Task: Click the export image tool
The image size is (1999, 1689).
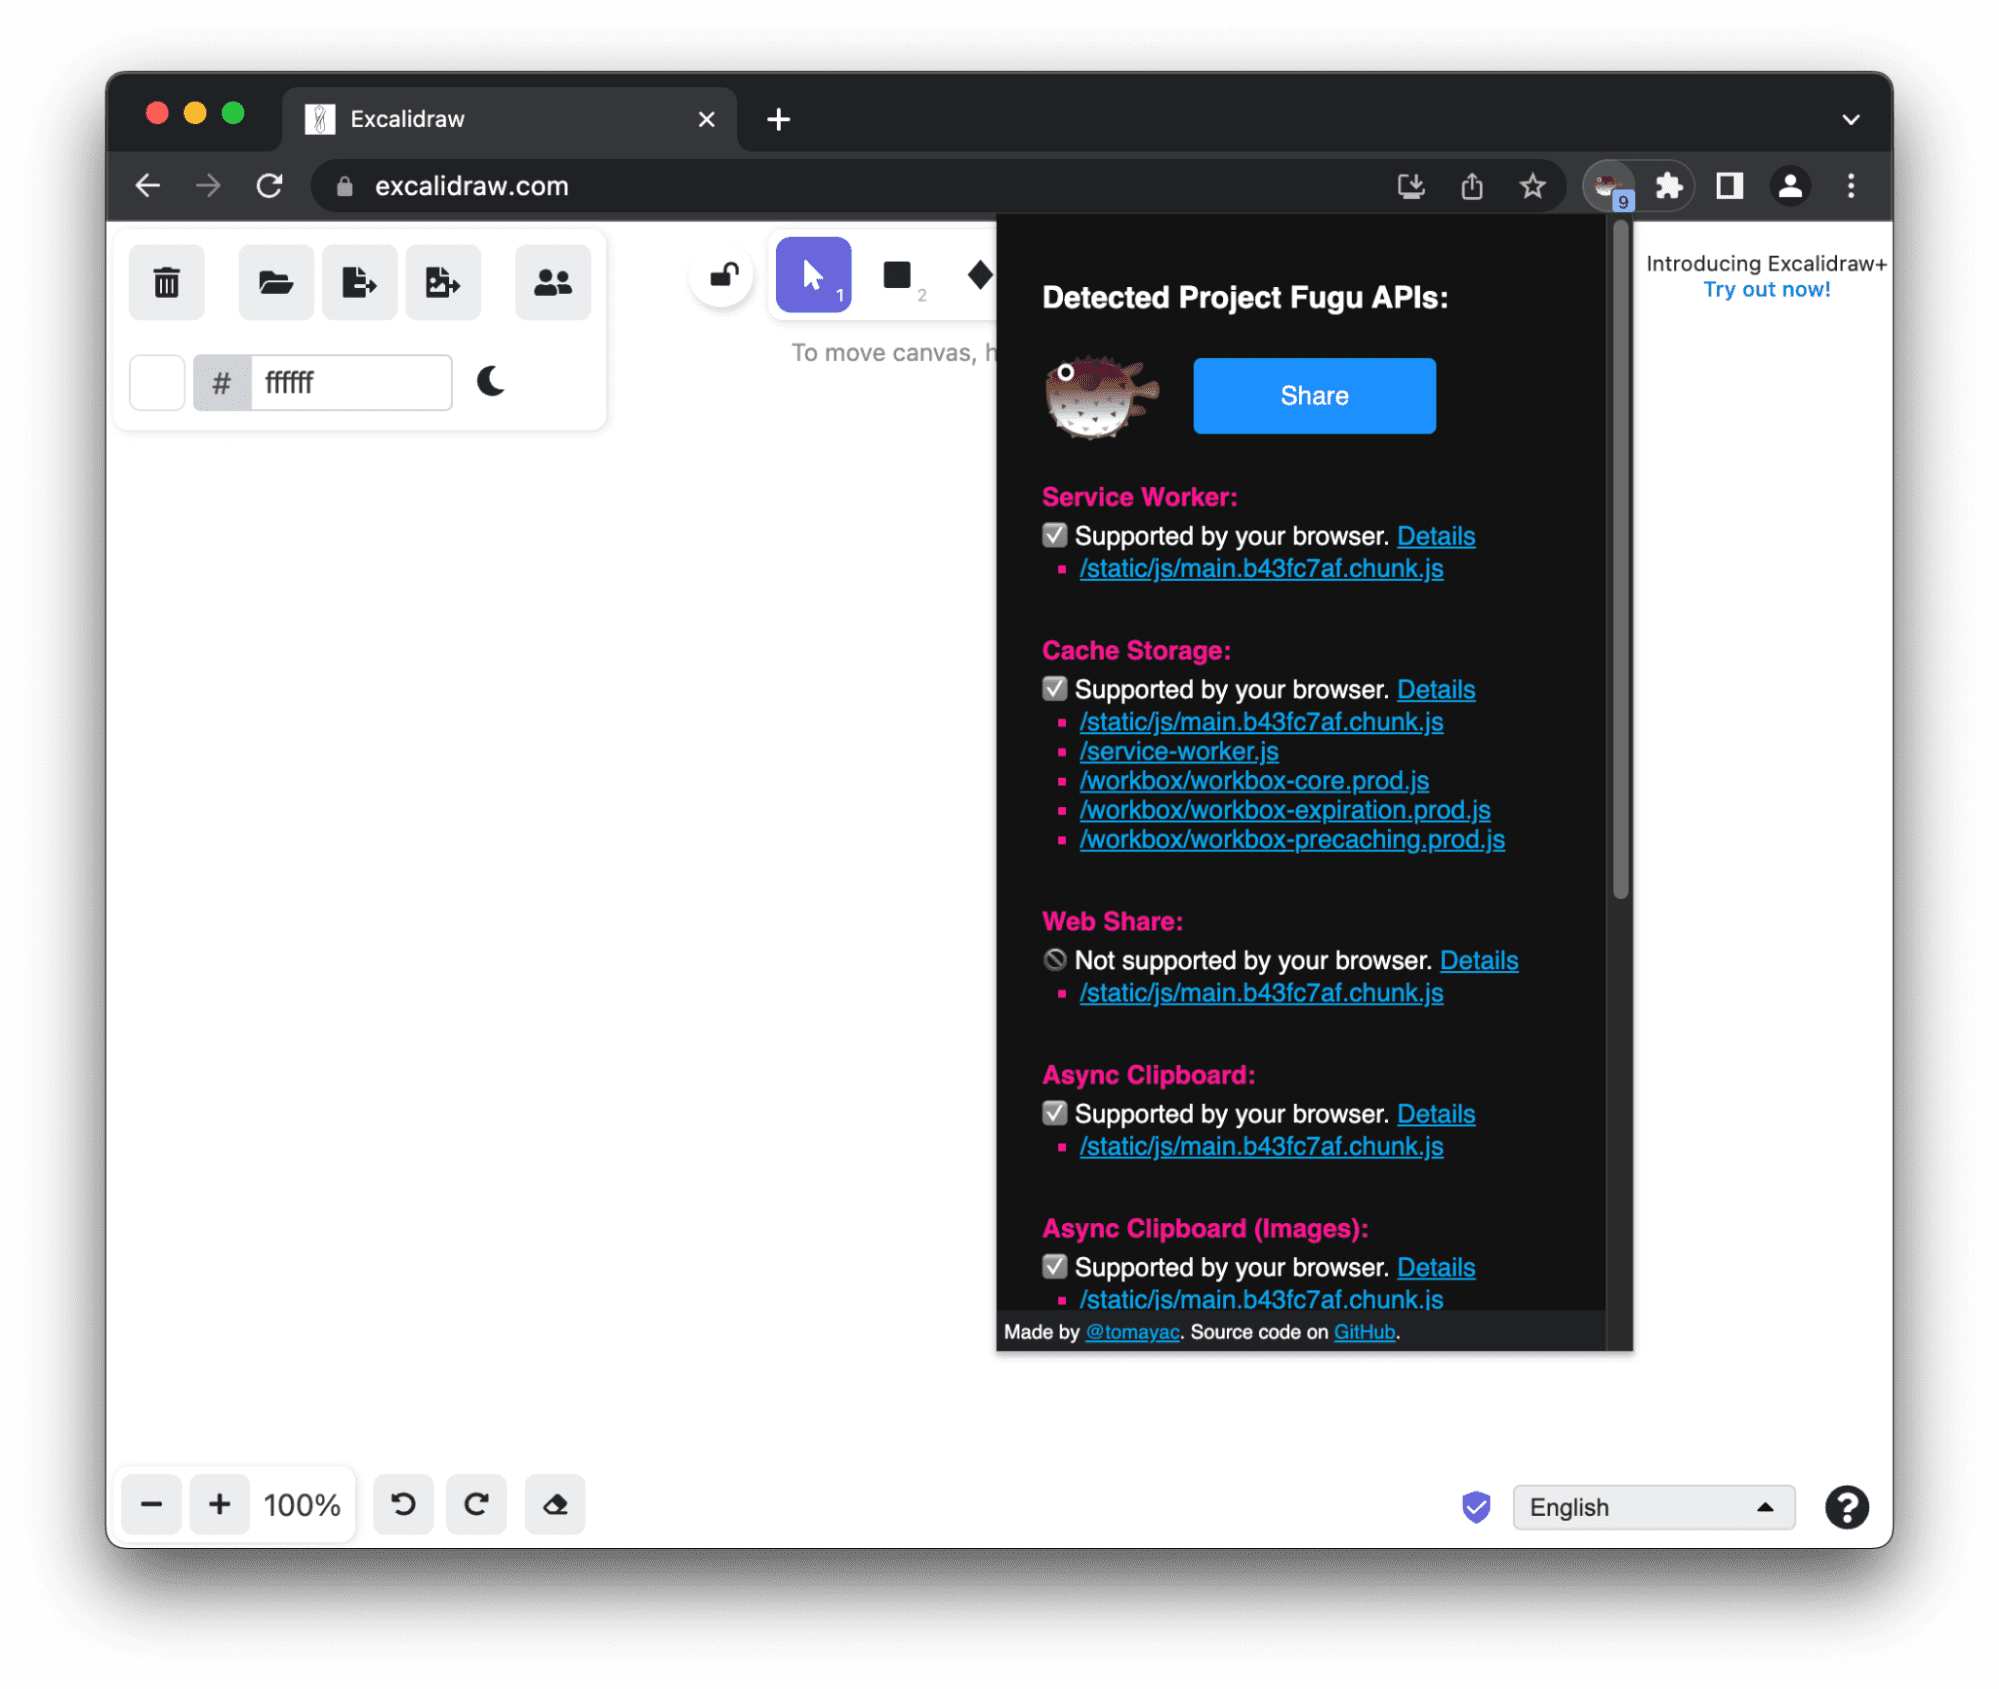Action: pos(441,280)
